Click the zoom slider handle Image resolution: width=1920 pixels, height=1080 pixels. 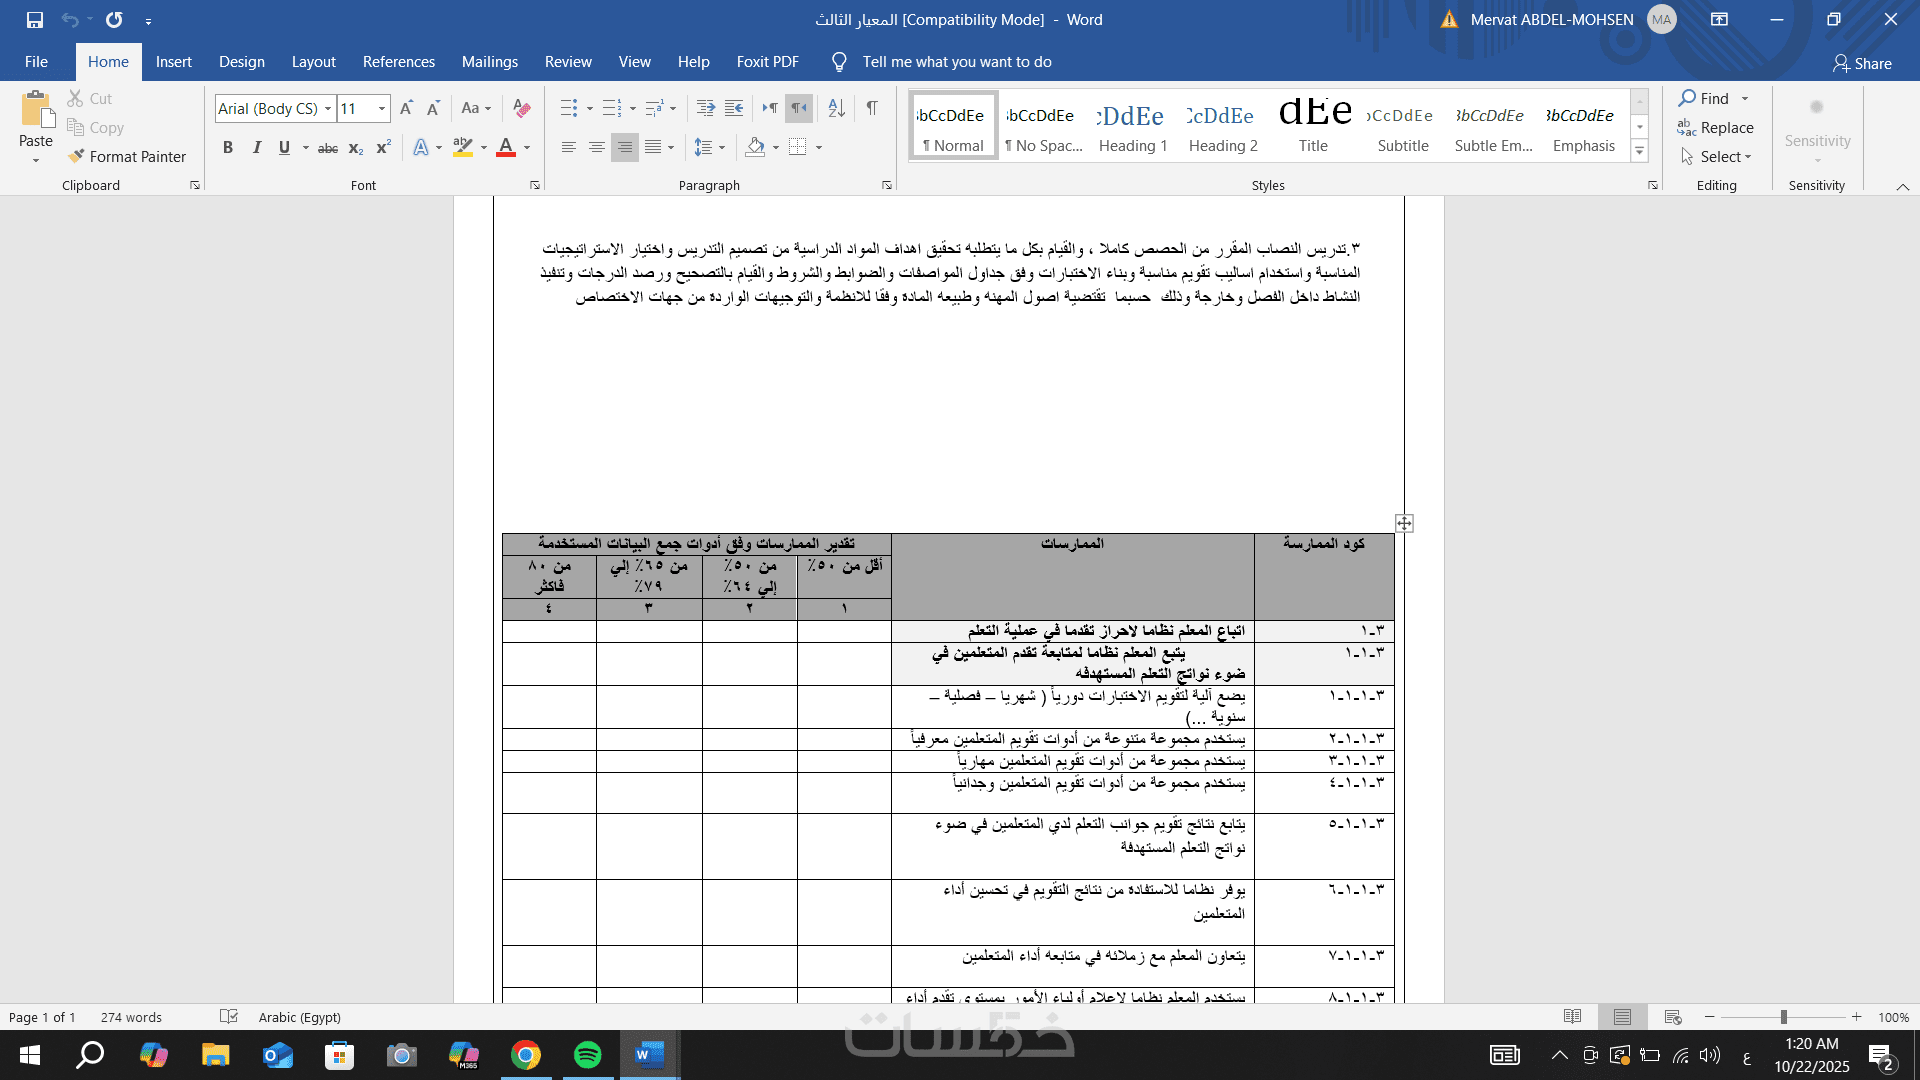tap(1783, 1017)
